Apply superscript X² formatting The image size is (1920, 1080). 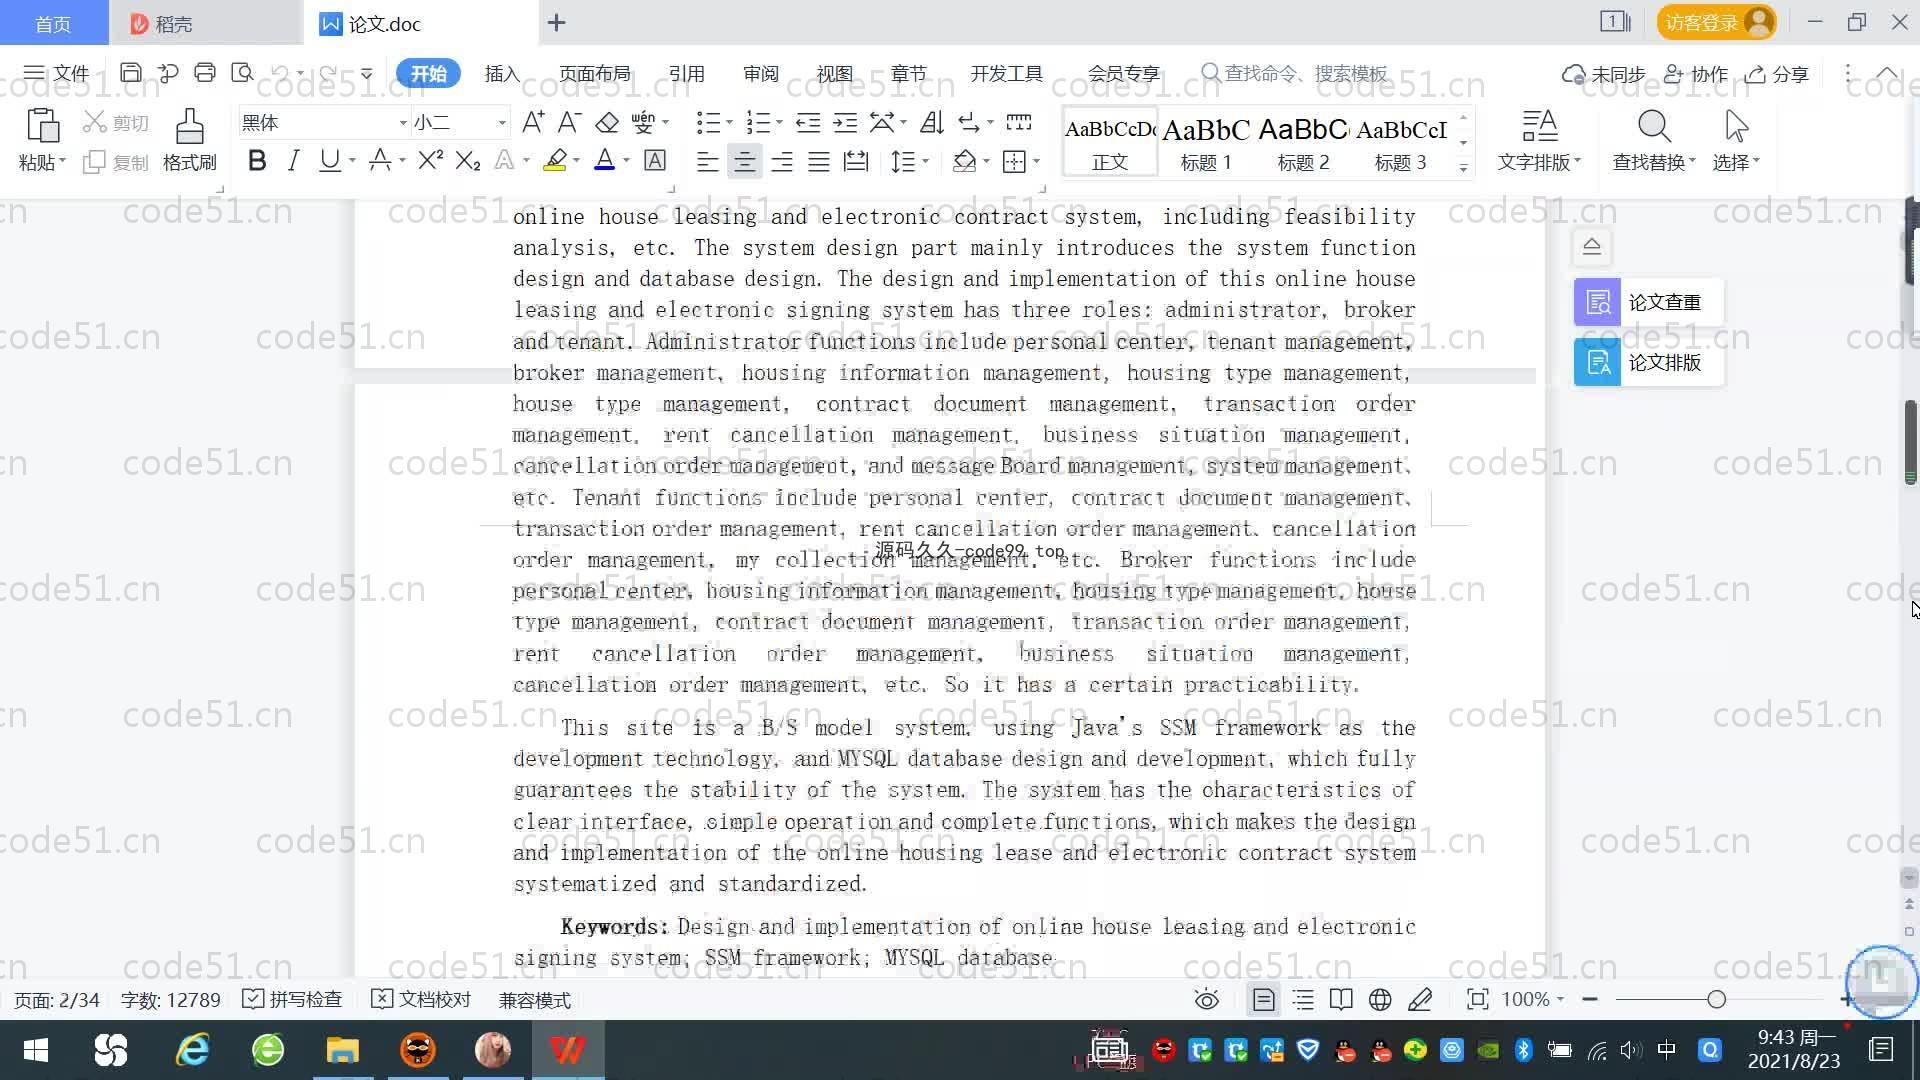430,160
